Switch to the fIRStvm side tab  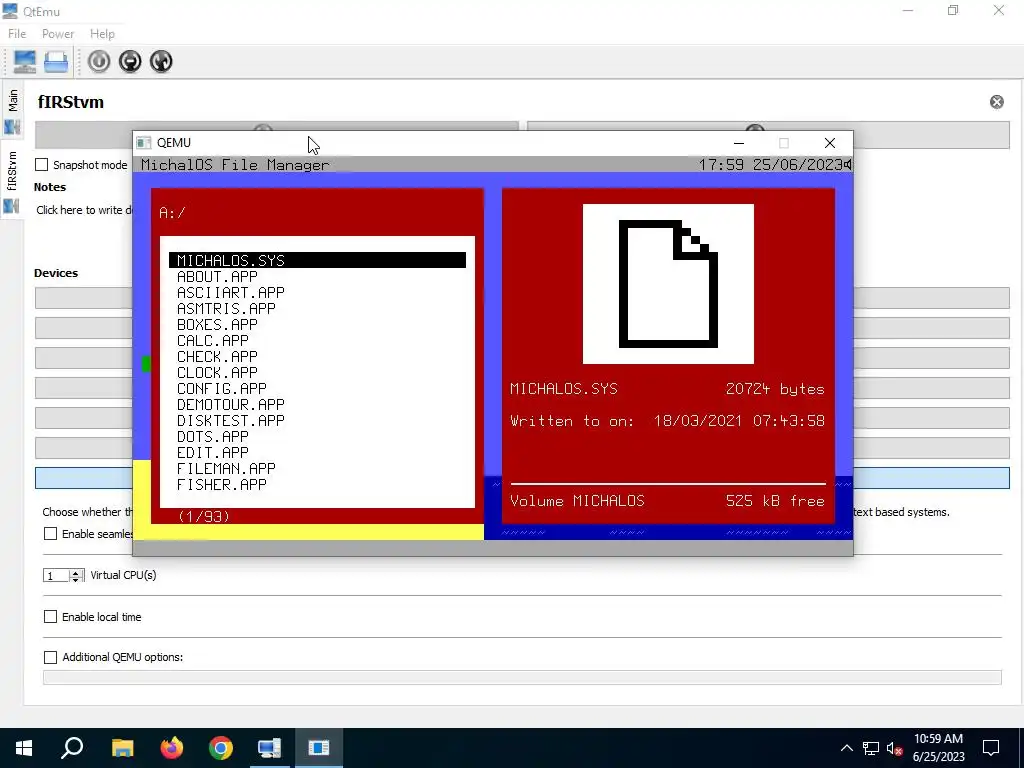(12, 182)
